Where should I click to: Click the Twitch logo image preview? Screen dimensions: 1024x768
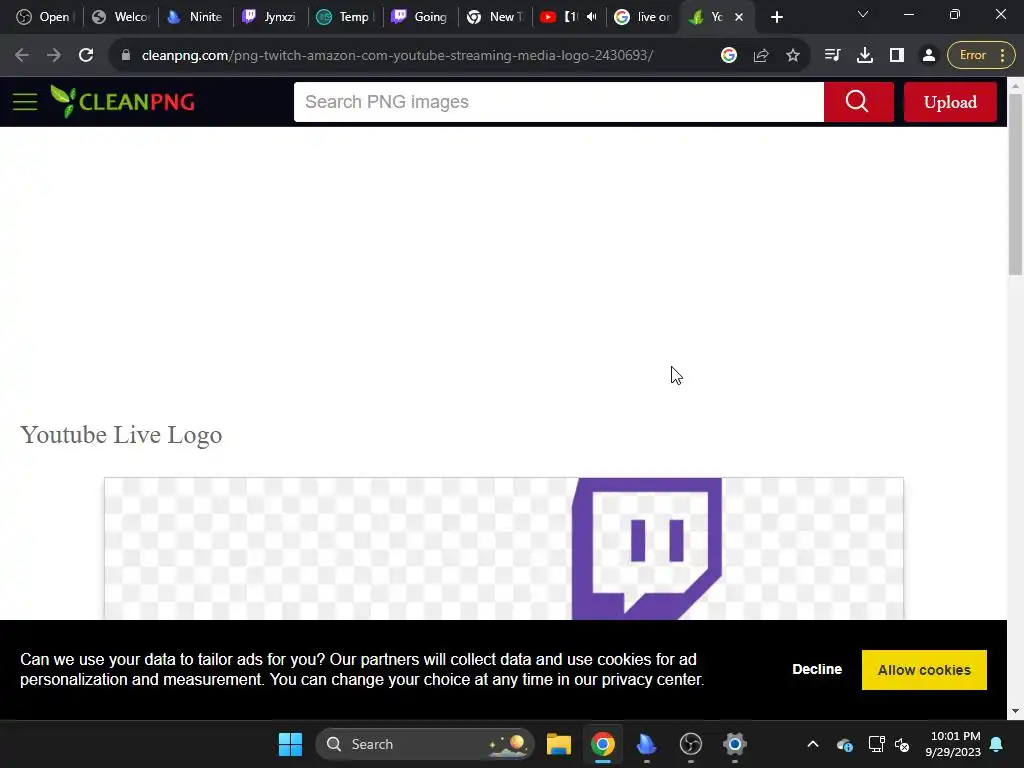coord(504,549)
